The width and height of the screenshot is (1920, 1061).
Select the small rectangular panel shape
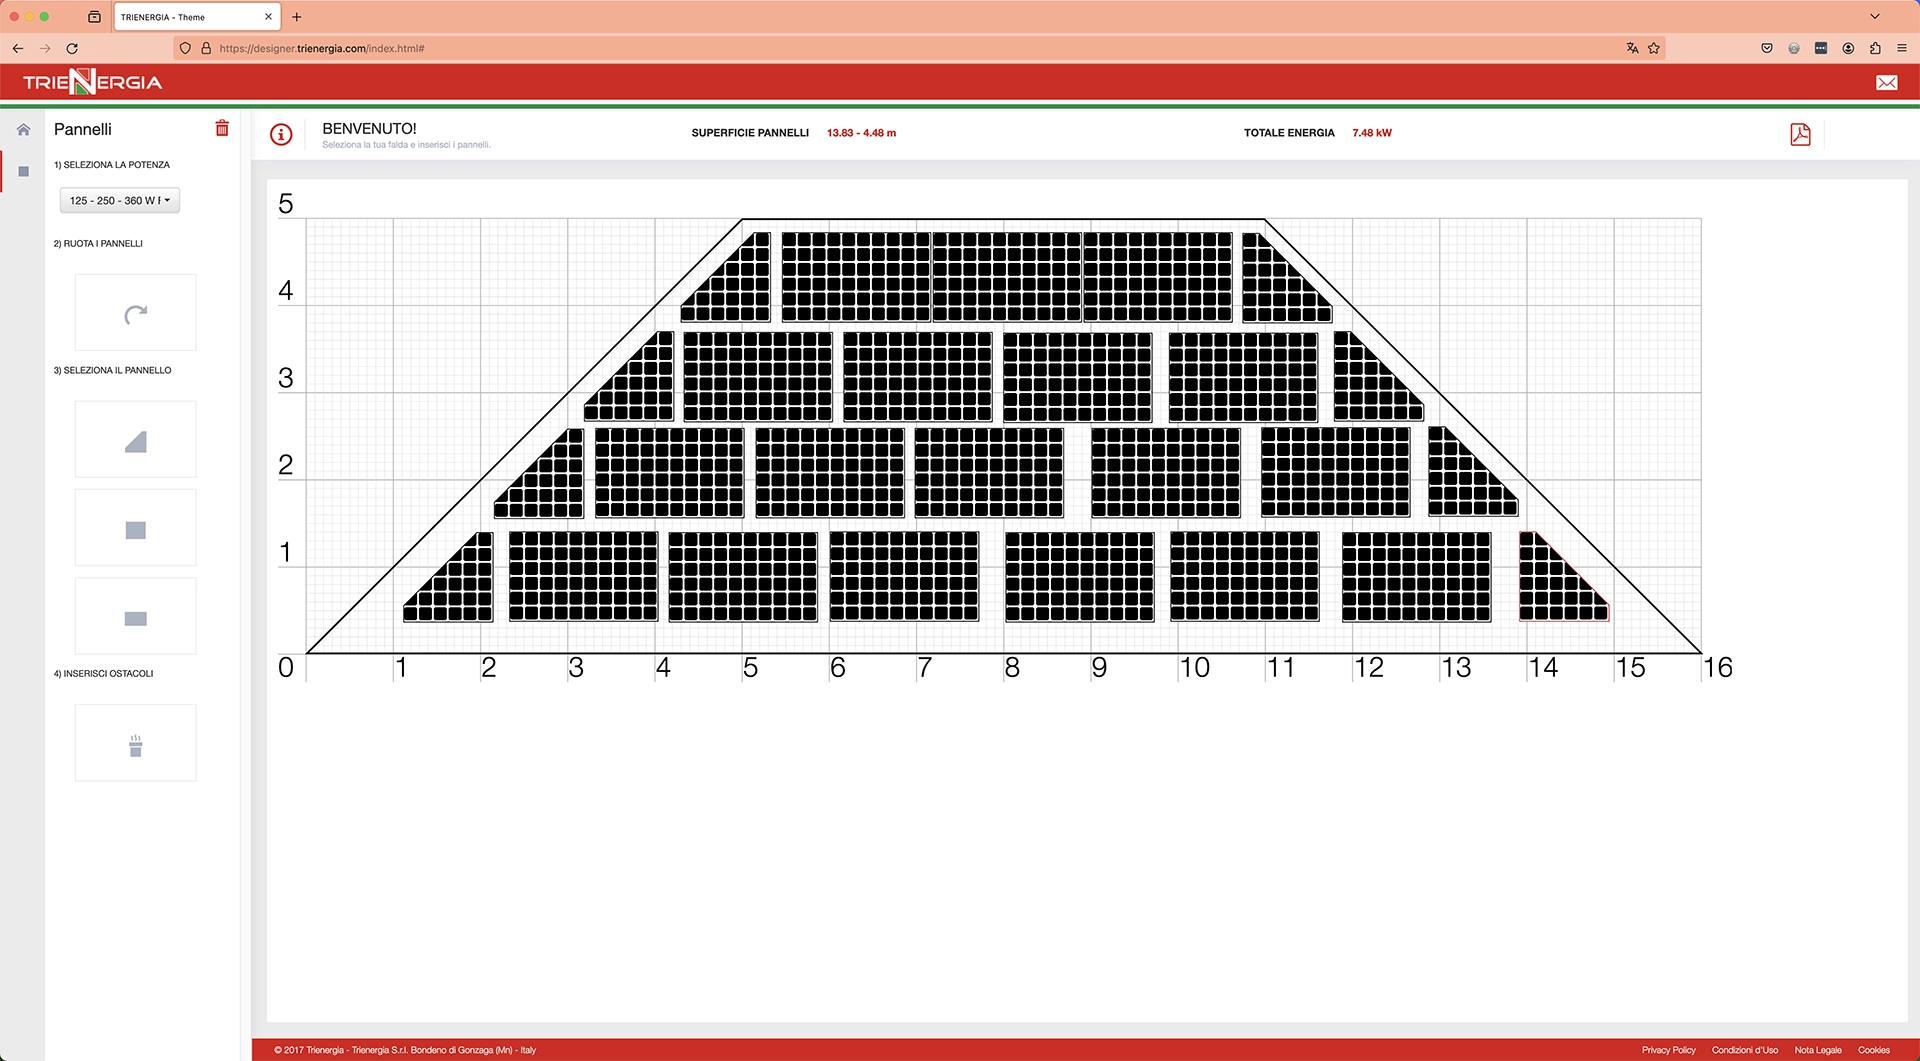[136, 618]
